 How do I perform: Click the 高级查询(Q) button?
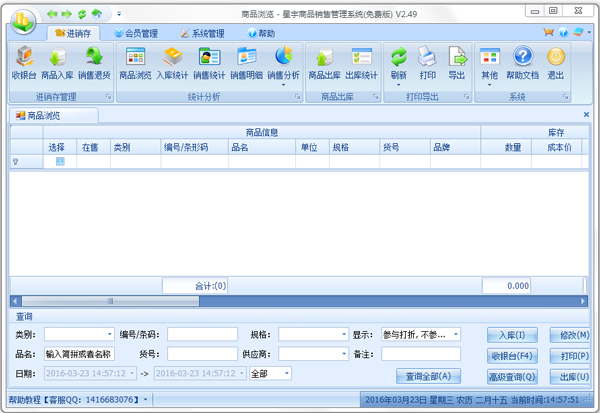[512, 377]
